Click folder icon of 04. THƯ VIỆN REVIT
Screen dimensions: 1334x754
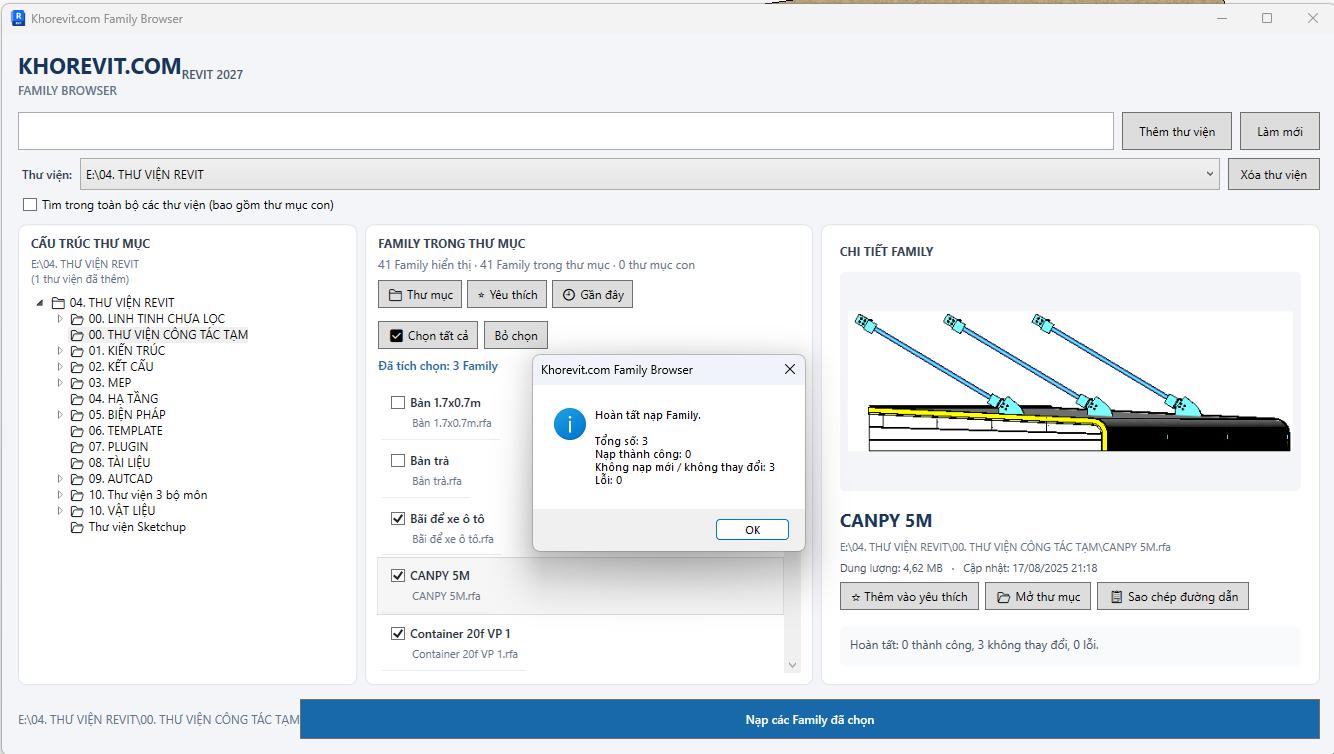click(58, 303)
